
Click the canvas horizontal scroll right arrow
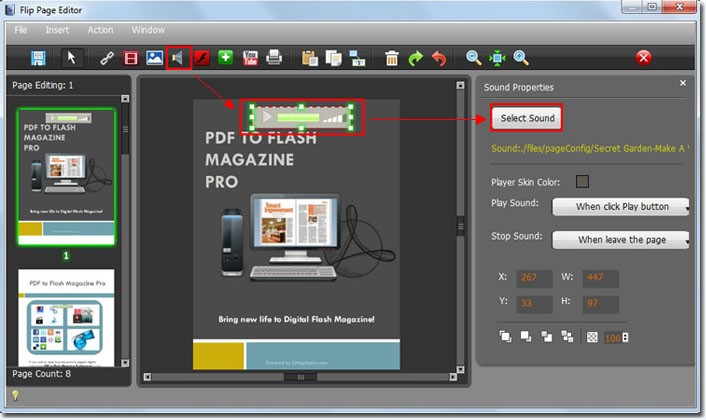pos(453,377)
